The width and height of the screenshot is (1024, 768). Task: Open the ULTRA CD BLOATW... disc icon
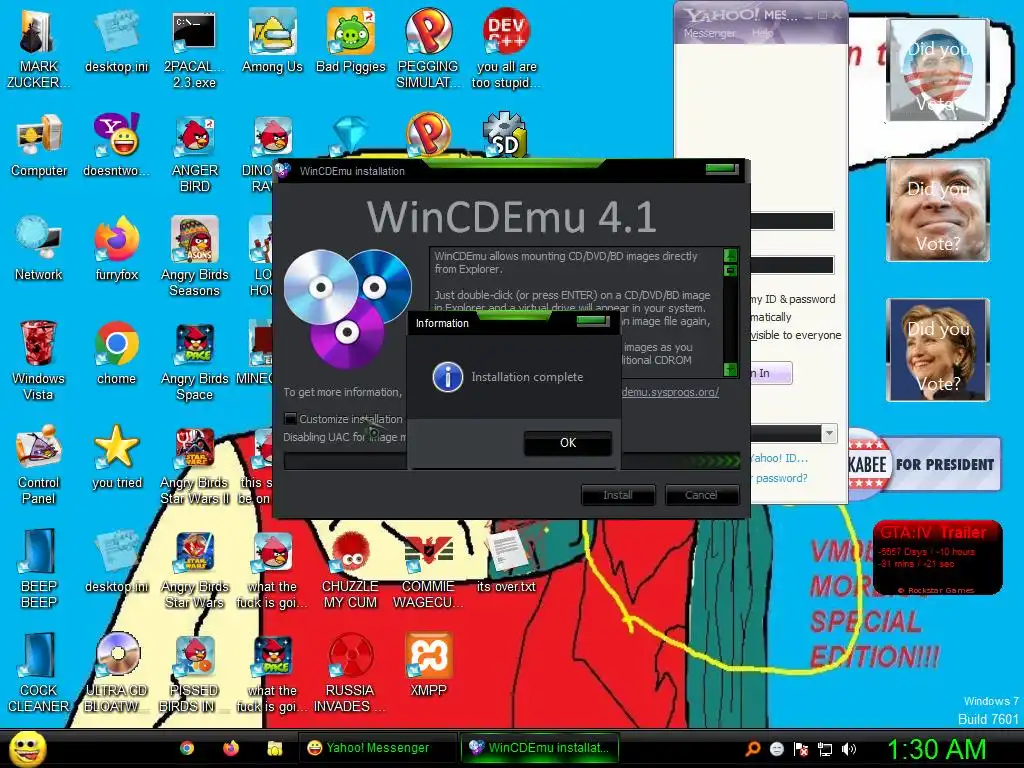click(x=116, y=672)
